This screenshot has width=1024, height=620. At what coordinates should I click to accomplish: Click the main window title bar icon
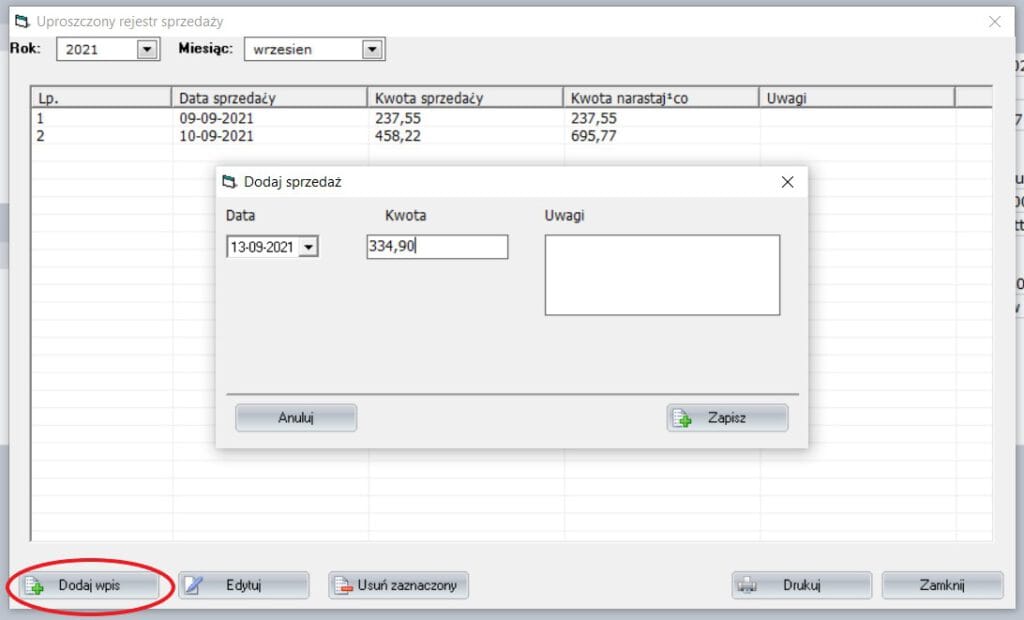click(21, 21)
